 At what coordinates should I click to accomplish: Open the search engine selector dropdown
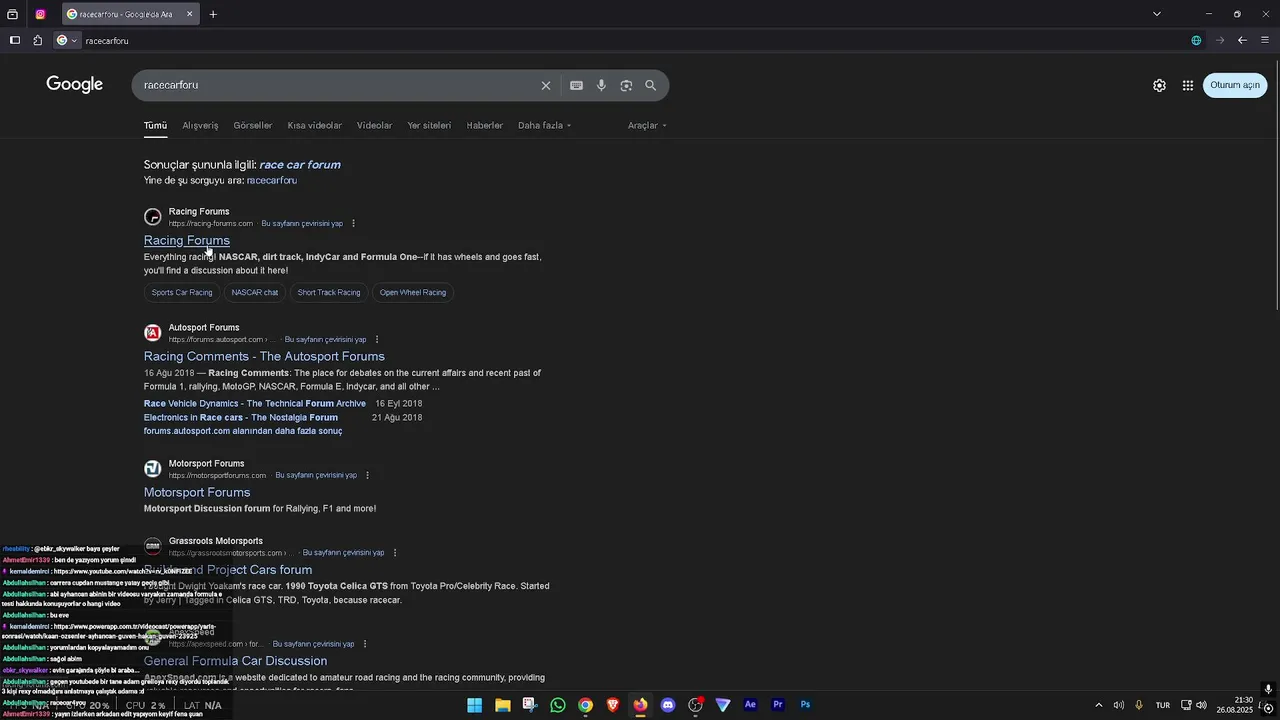click(x=67, y=40)
